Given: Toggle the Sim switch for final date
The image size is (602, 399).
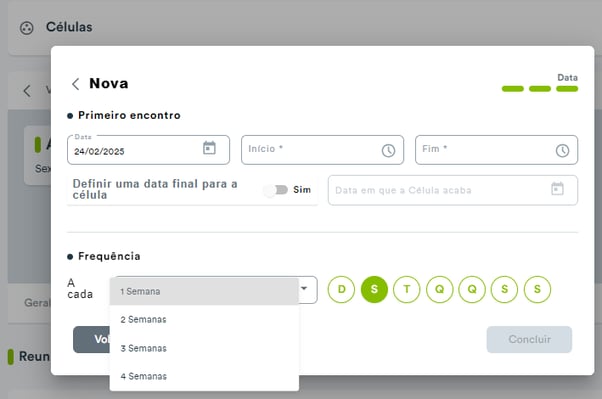Looking at the screenshot, I should 276,190.
